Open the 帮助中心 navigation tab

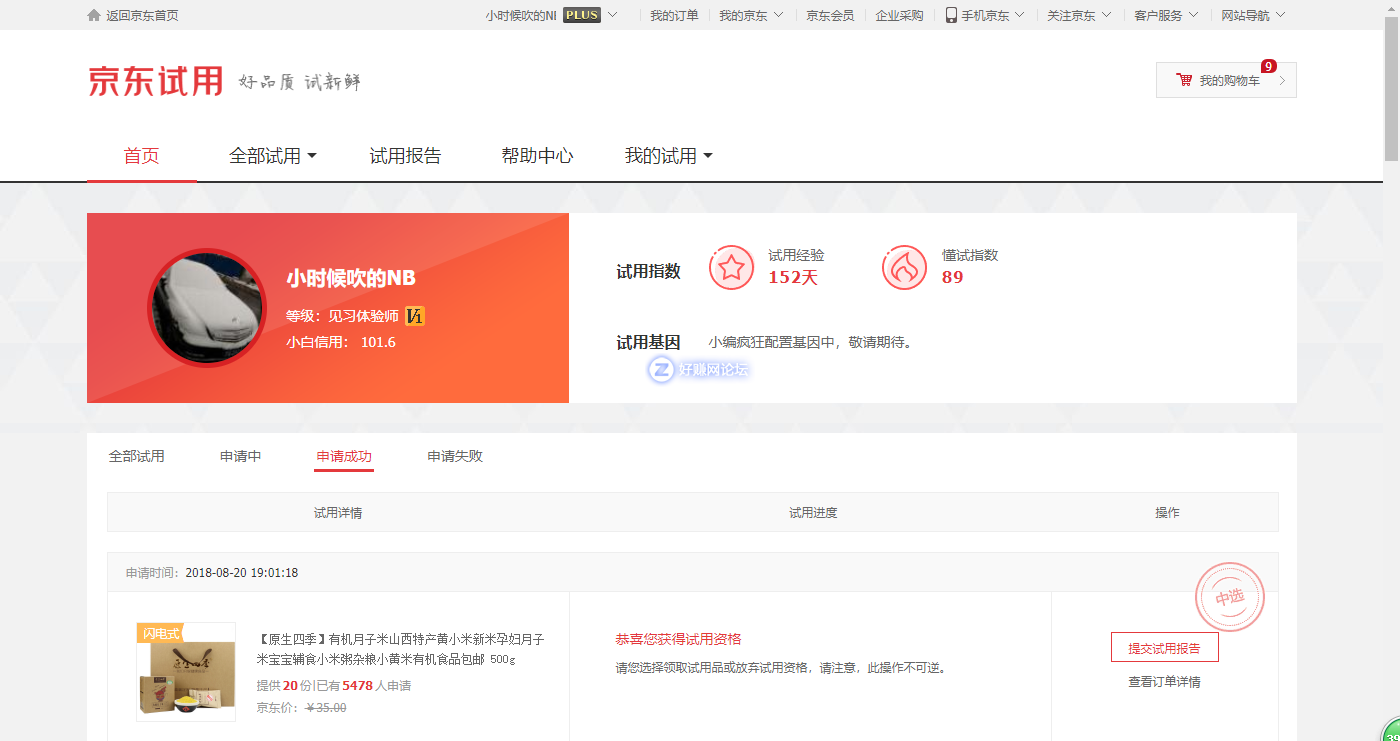coord(537,156)
